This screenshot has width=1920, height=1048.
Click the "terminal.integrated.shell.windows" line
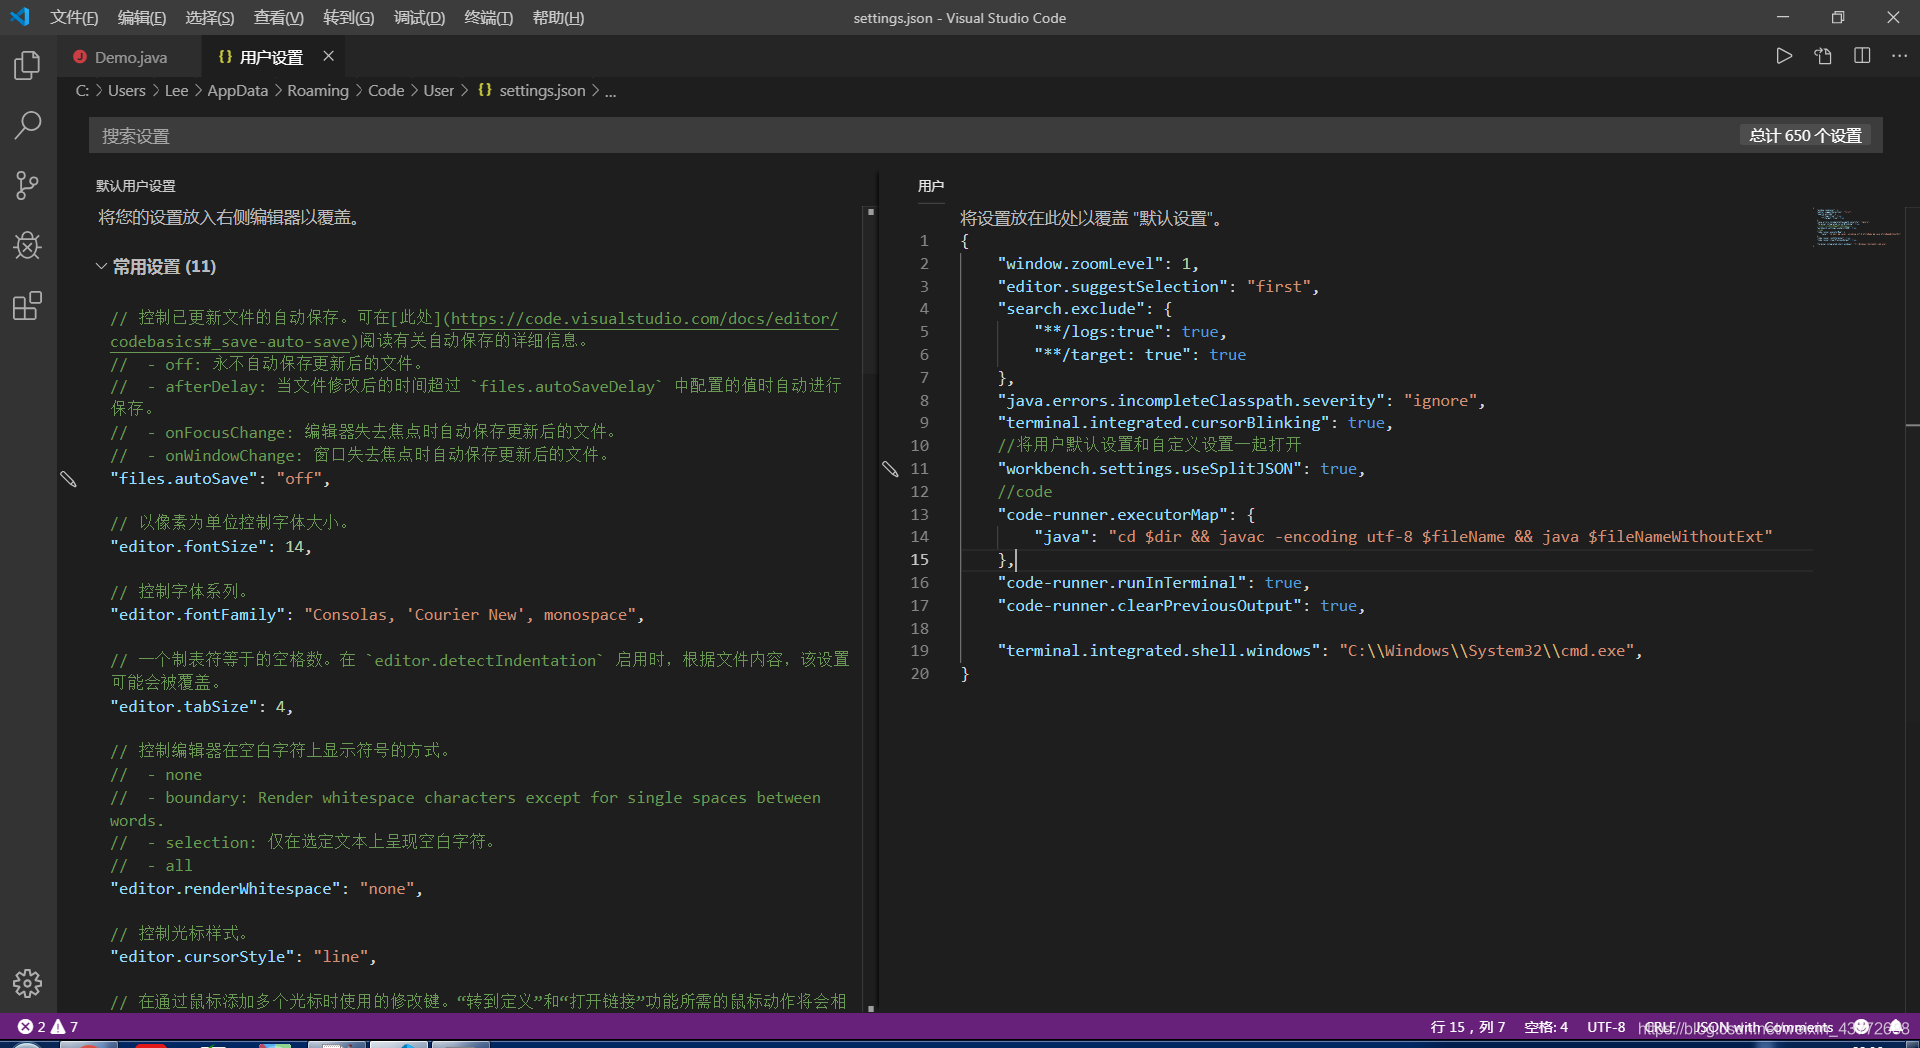click(1320, 651)
